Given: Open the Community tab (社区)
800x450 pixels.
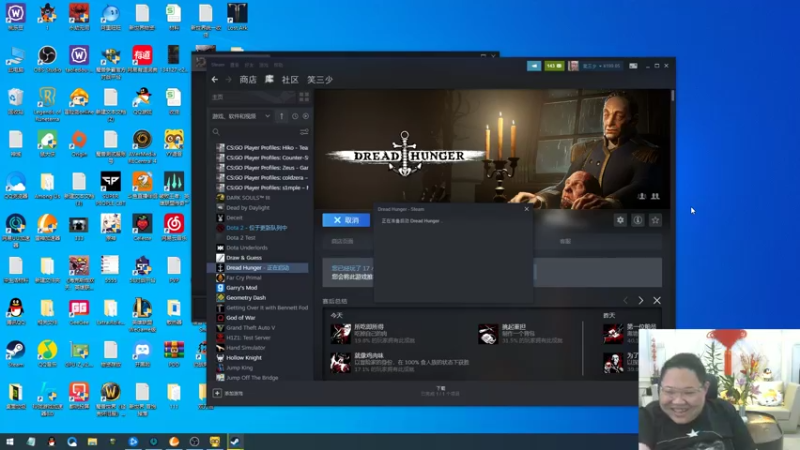Looking at the screenshot, I should tap(290, 80).
